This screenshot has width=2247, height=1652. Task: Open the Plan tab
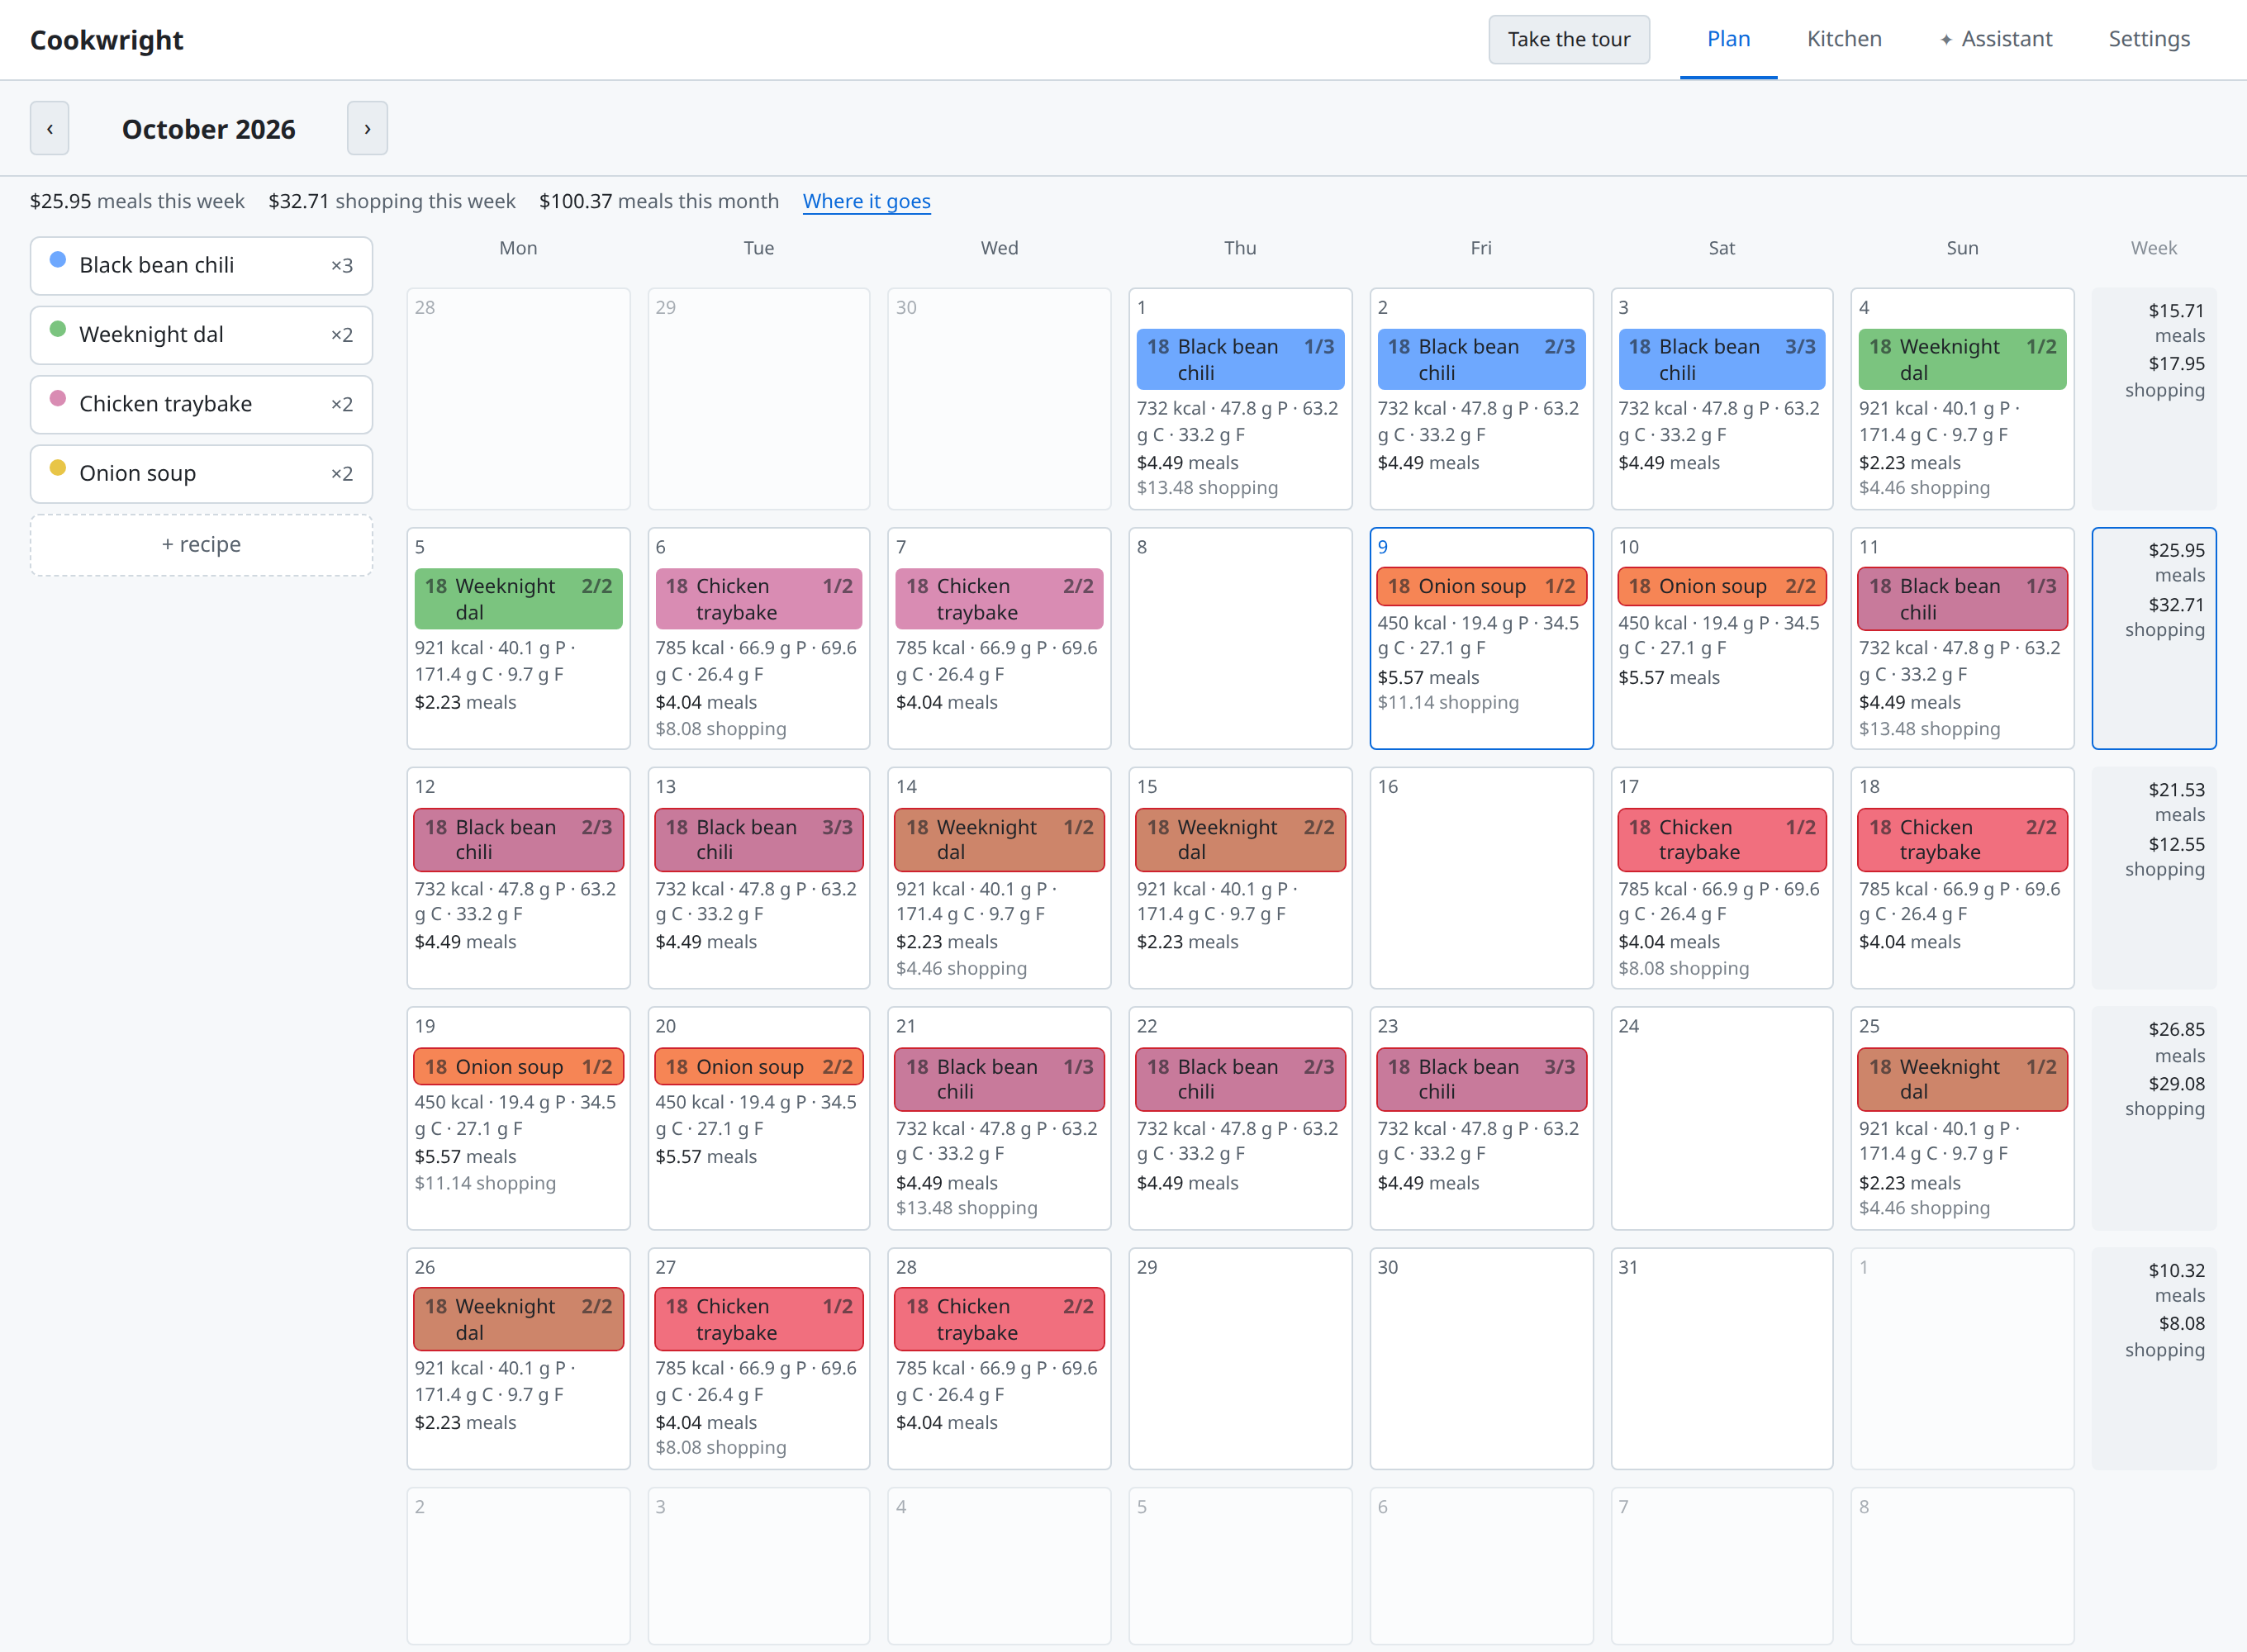click(x=1728, y=39)
